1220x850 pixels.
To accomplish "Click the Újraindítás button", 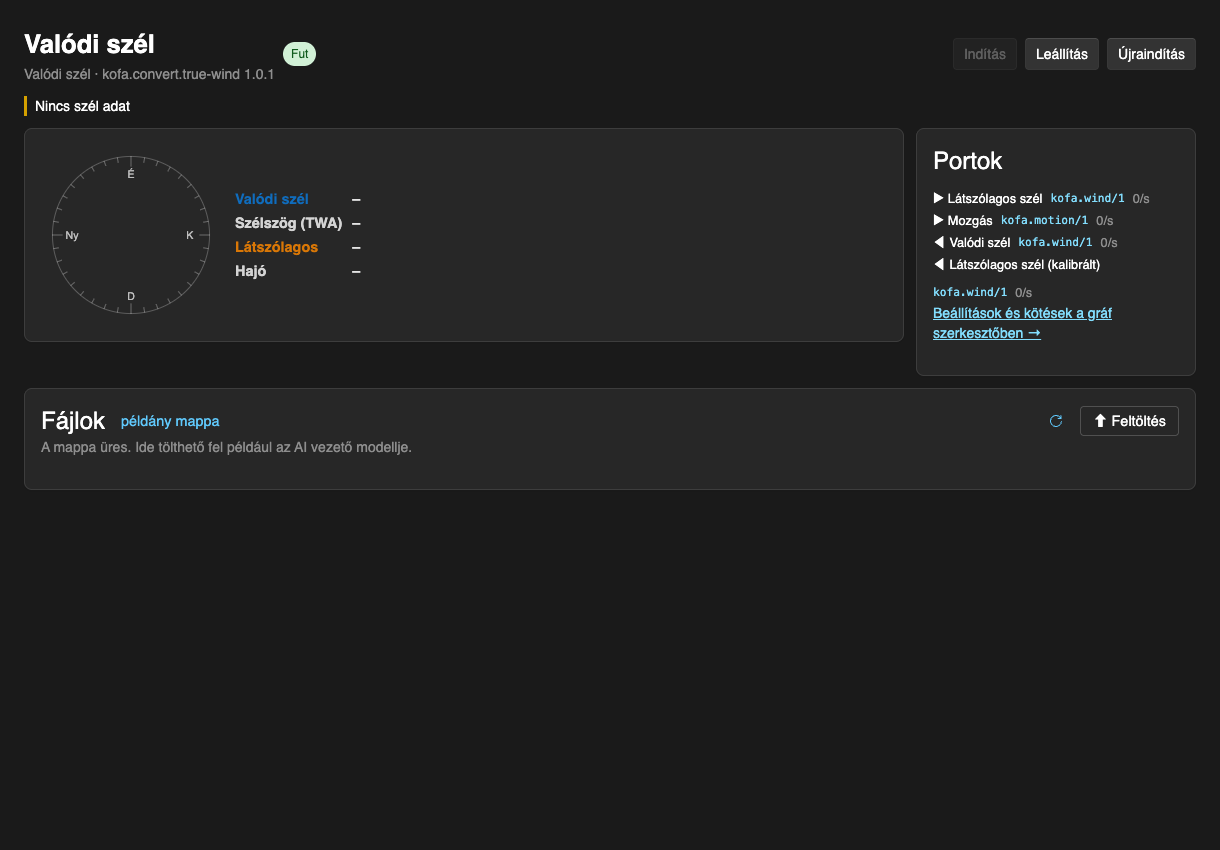I will pyautogui.click(x=1151, y=54).
